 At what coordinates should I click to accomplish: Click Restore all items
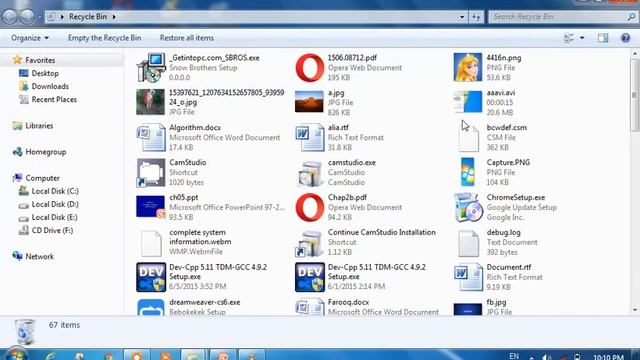pos(187,38)
